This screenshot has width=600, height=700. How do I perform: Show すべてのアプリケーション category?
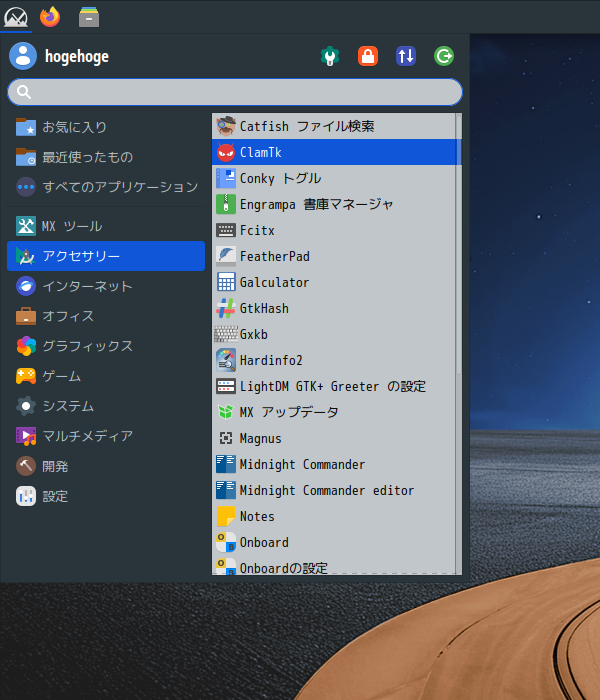(106, 187)
